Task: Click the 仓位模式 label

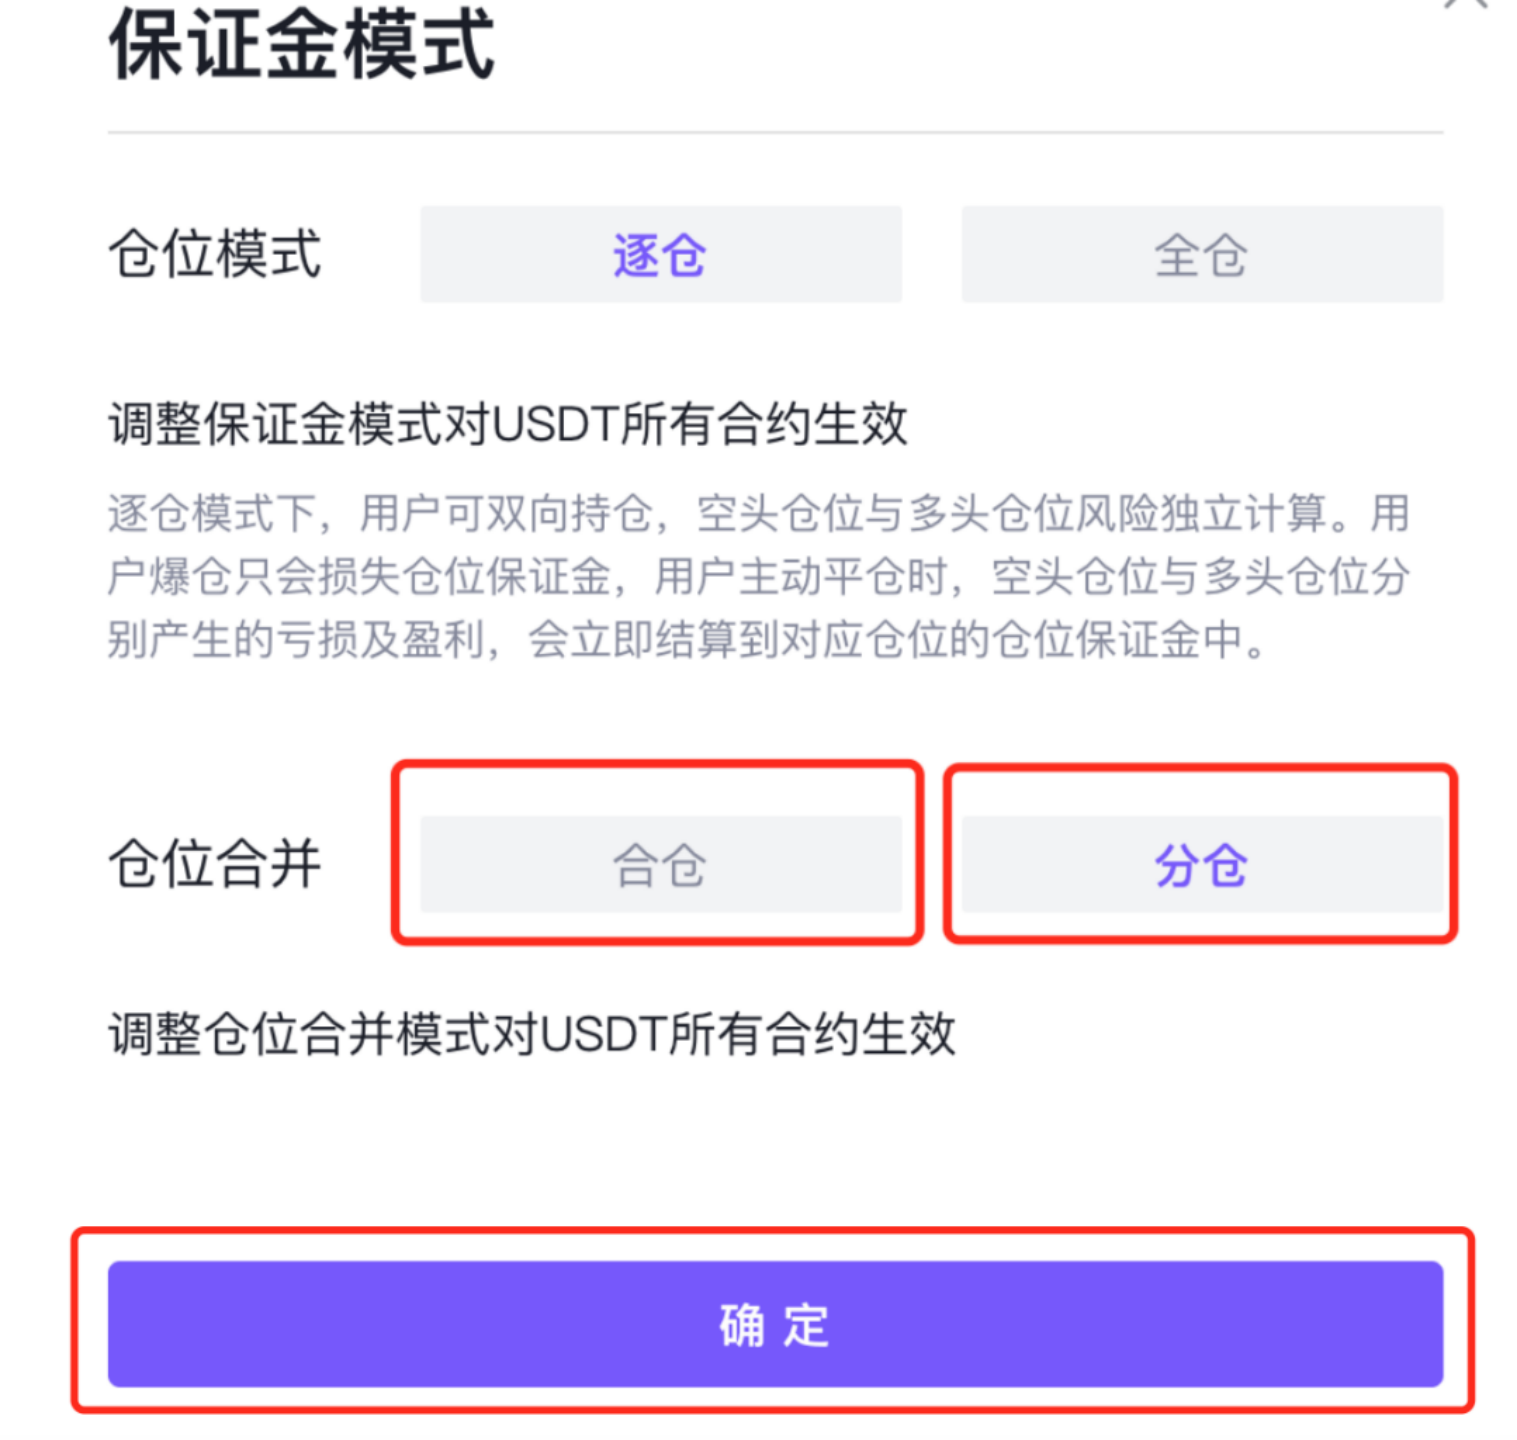Action: coord(214,256)
